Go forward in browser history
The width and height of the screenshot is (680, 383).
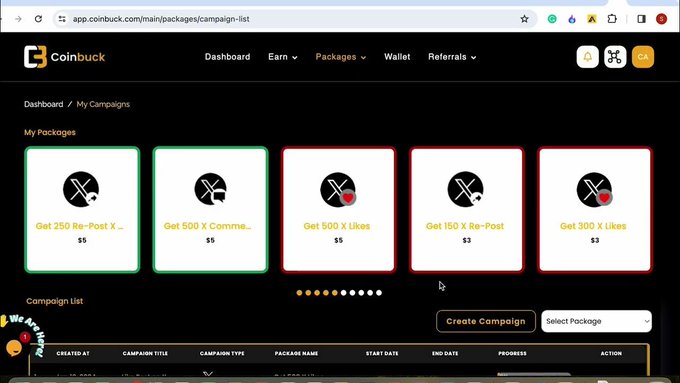click(x=18, y=19)
